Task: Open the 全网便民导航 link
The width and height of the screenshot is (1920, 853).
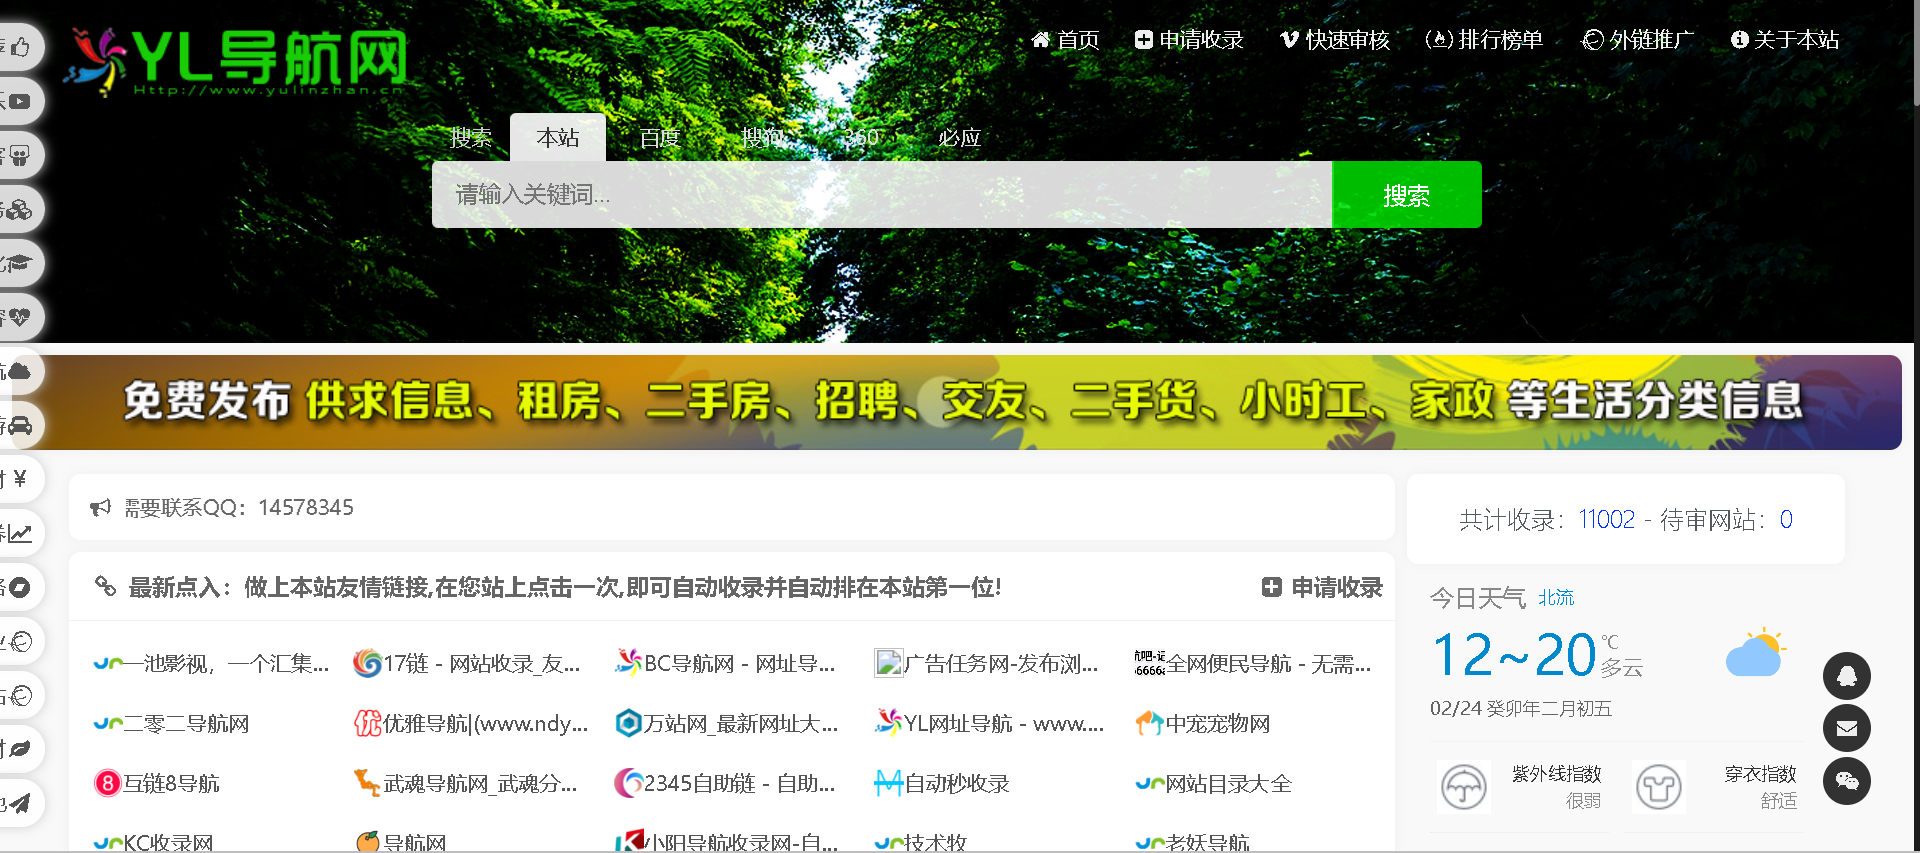Action: (1253, 663)
